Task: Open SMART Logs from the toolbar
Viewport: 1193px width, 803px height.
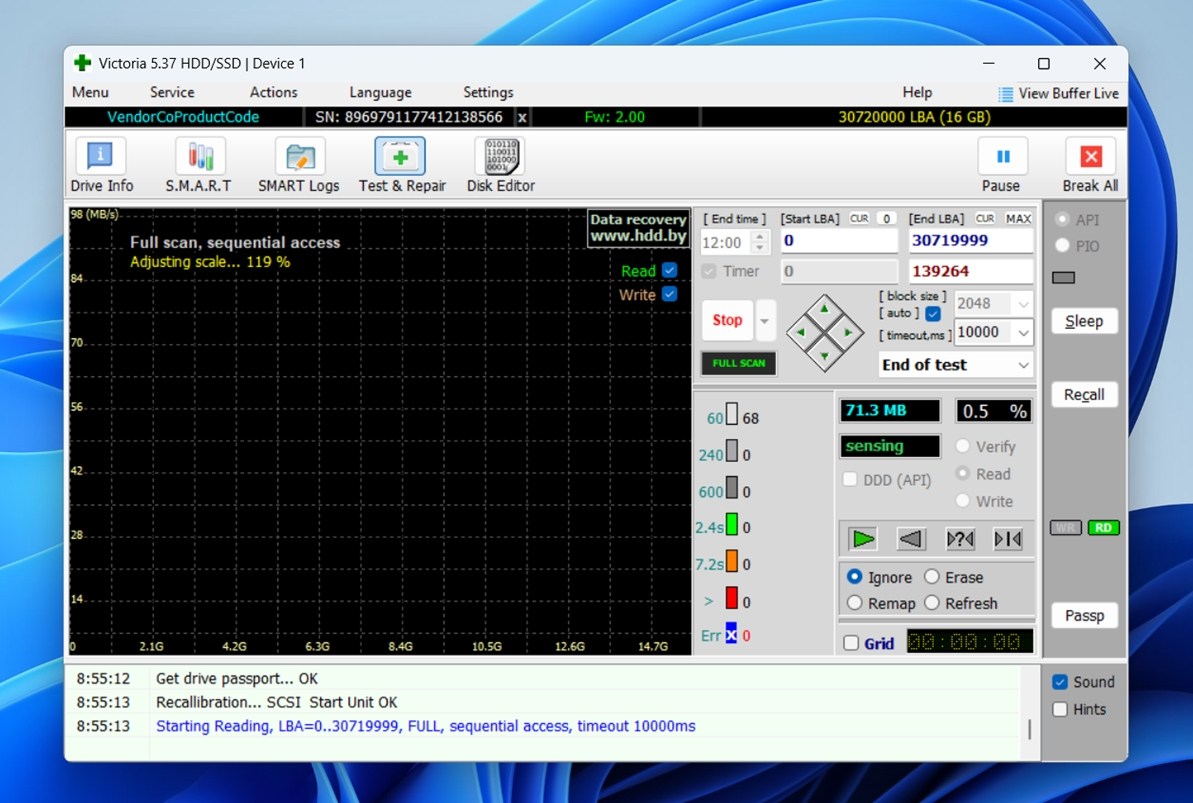Action: click(298, 159)
